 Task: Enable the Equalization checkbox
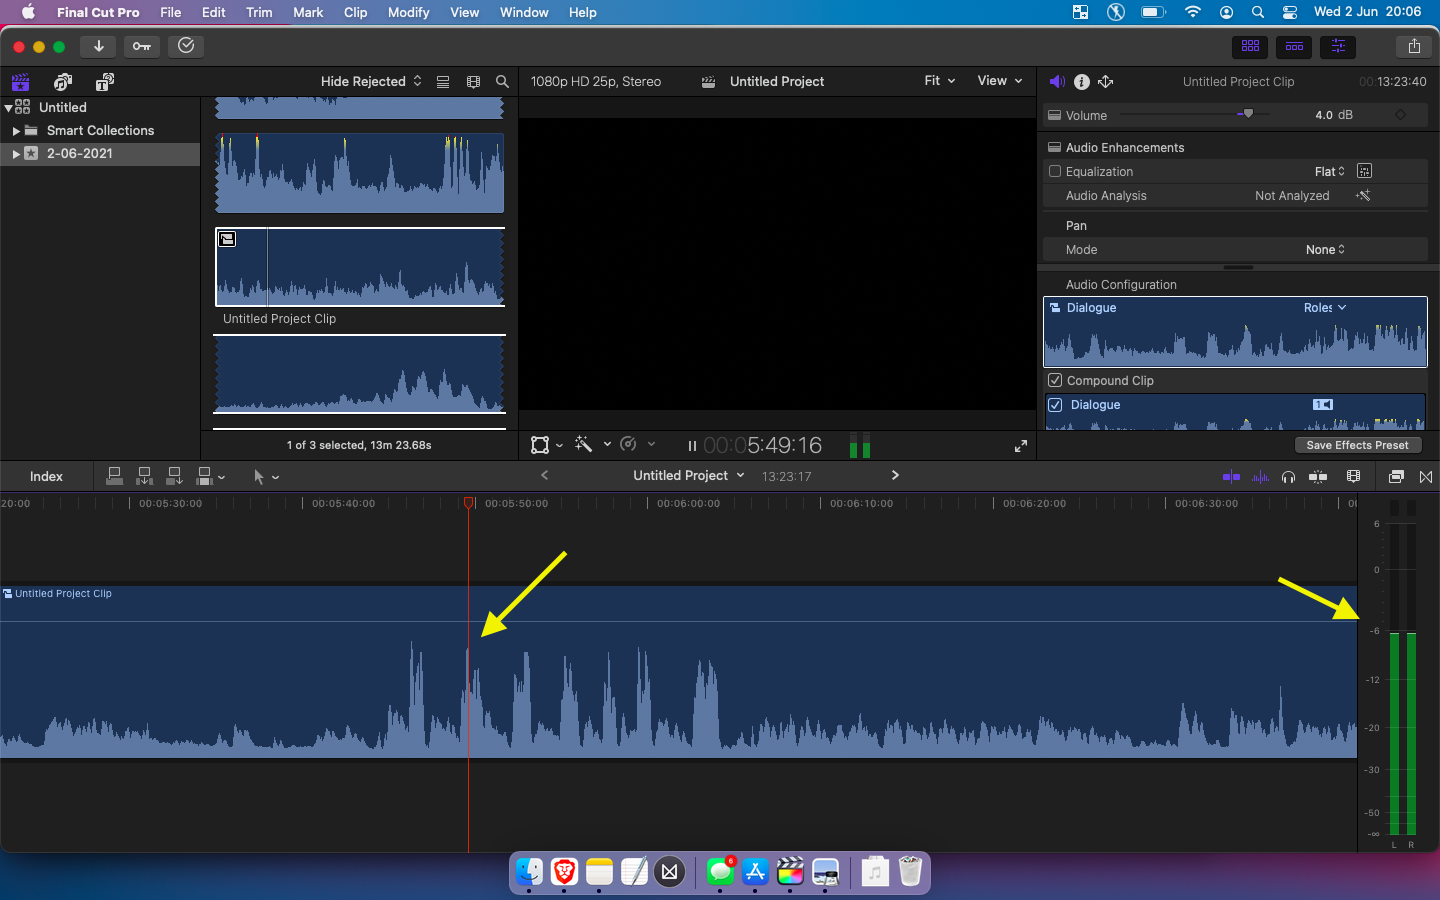coord(1054,172)
